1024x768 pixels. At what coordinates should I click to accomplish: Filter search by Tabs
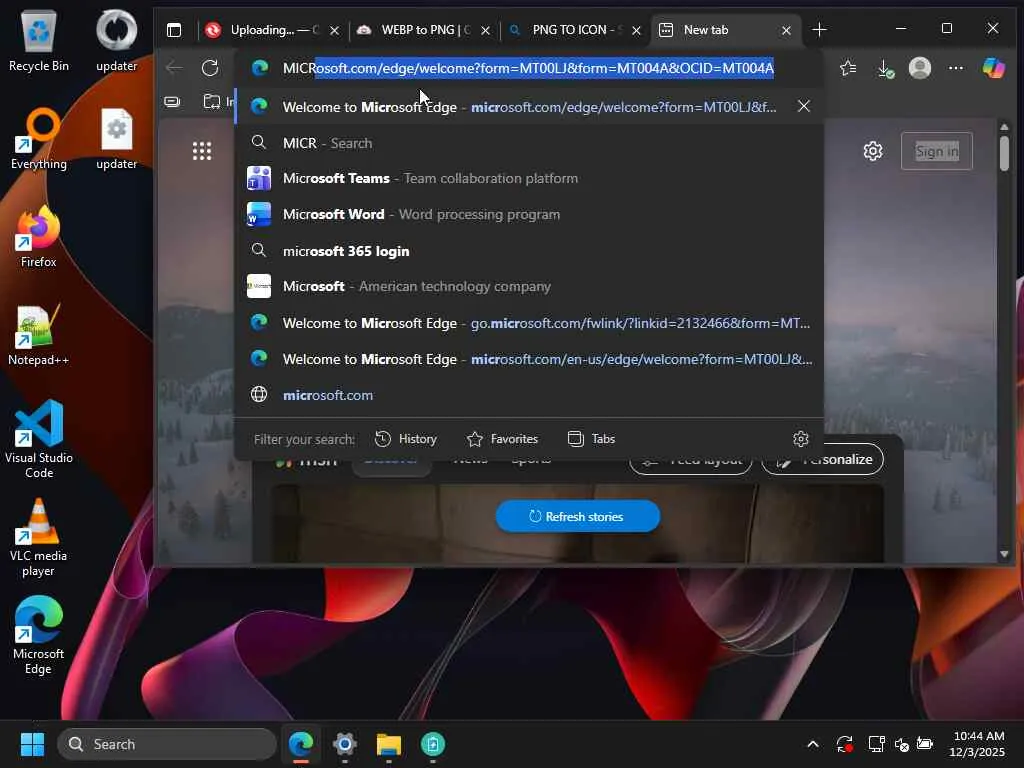click(591, 439)
